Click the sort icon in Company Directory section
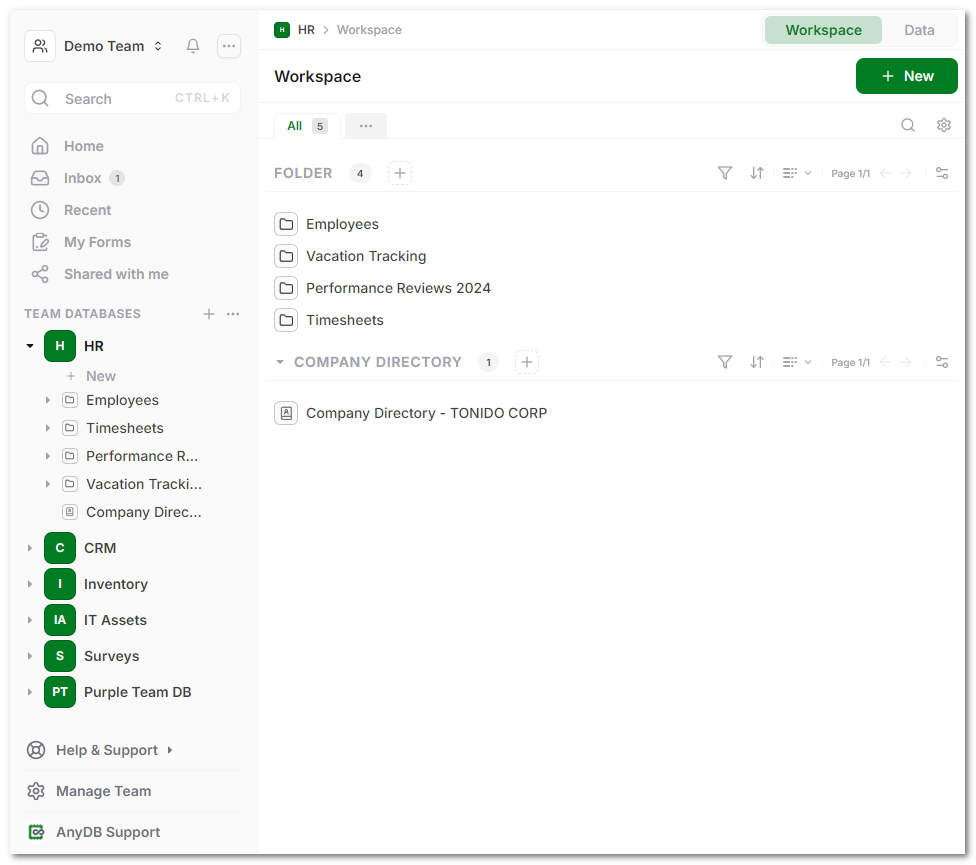Viewport: 976px width, 865px height. click(x=757, y=362)
